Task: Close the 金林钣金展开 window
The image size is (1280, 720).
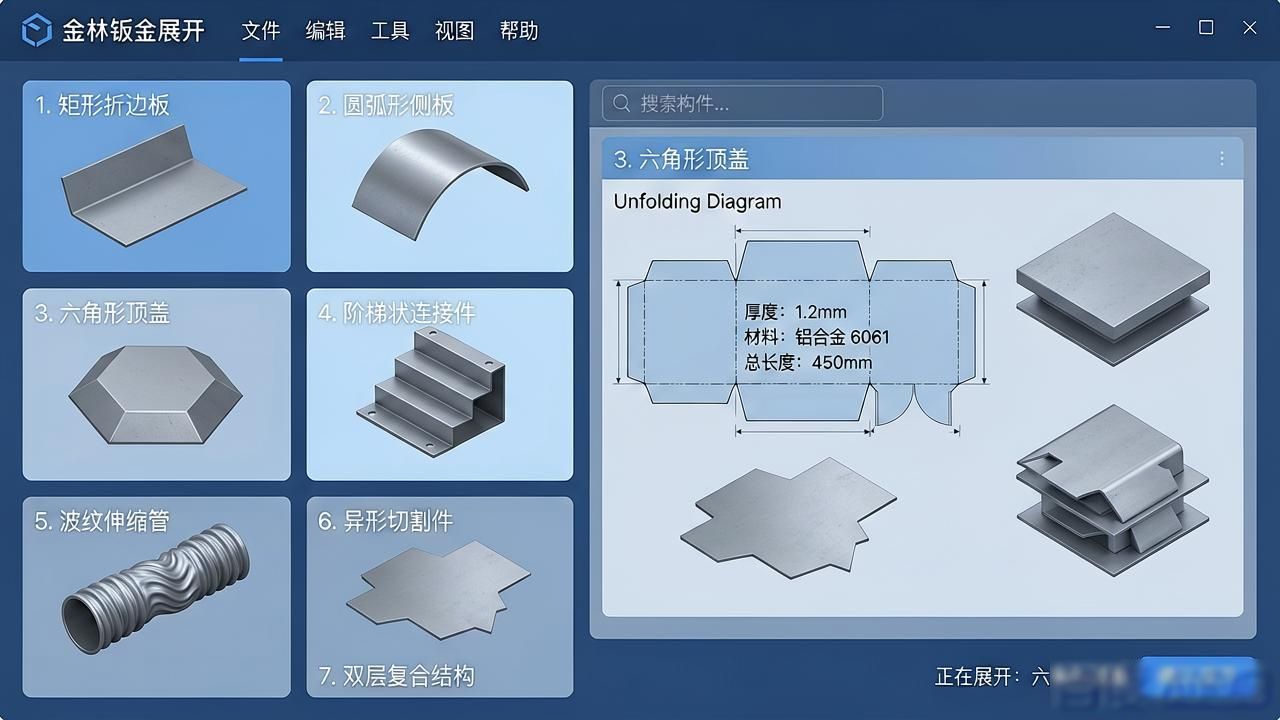Action: click(x=1249, y=28)
